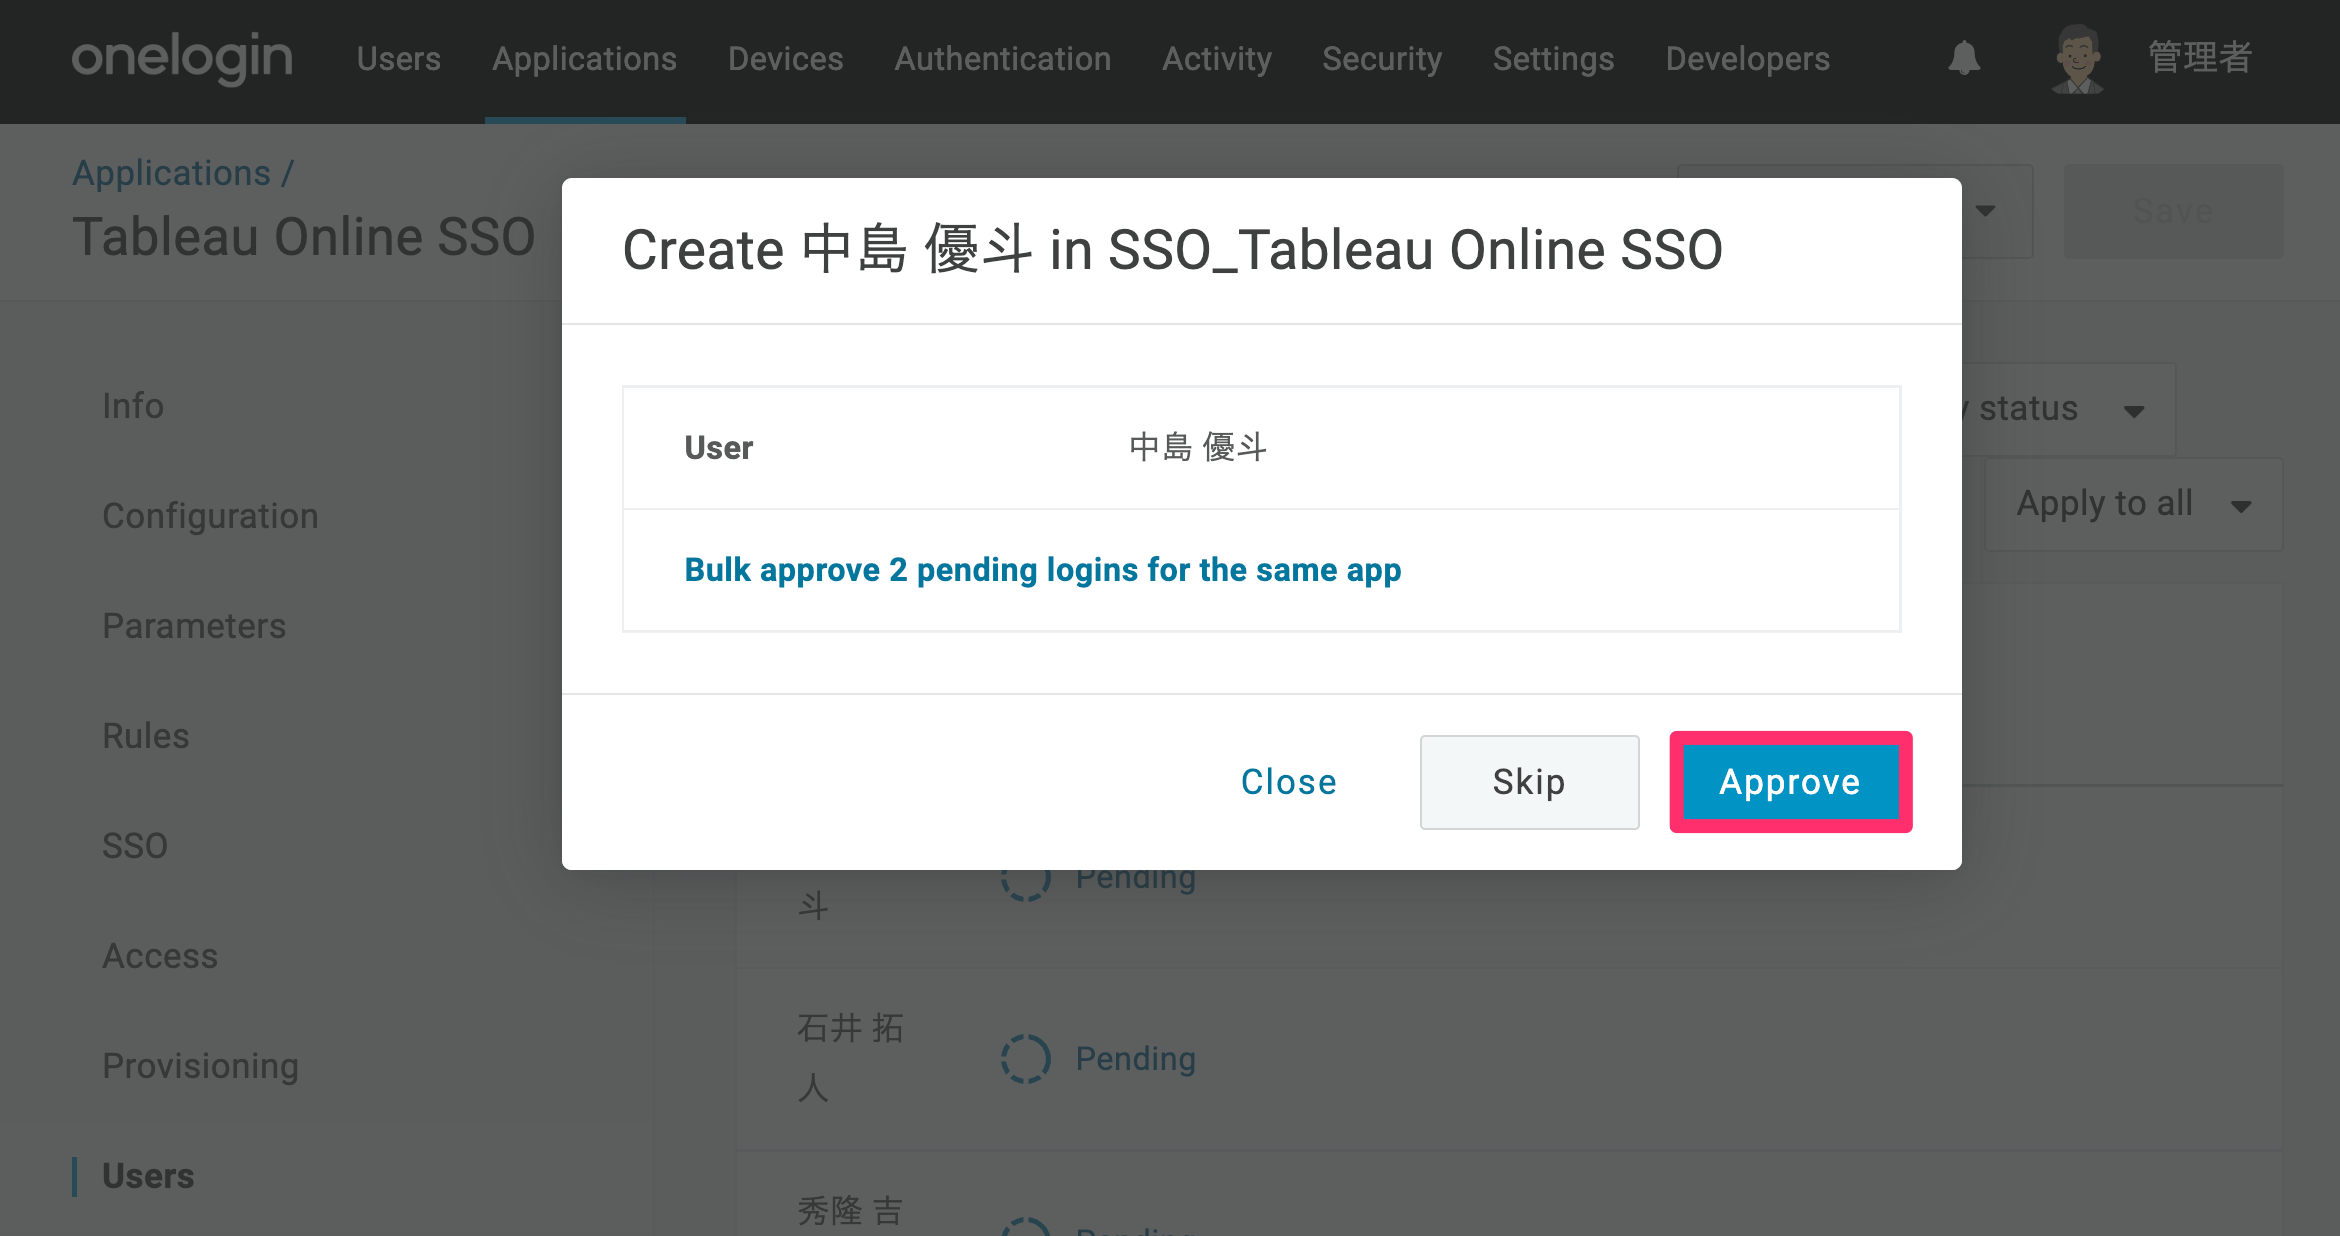Close the Create user dialog
This screenshot has width=2340, height=1236.
[x=1288, y=782]
